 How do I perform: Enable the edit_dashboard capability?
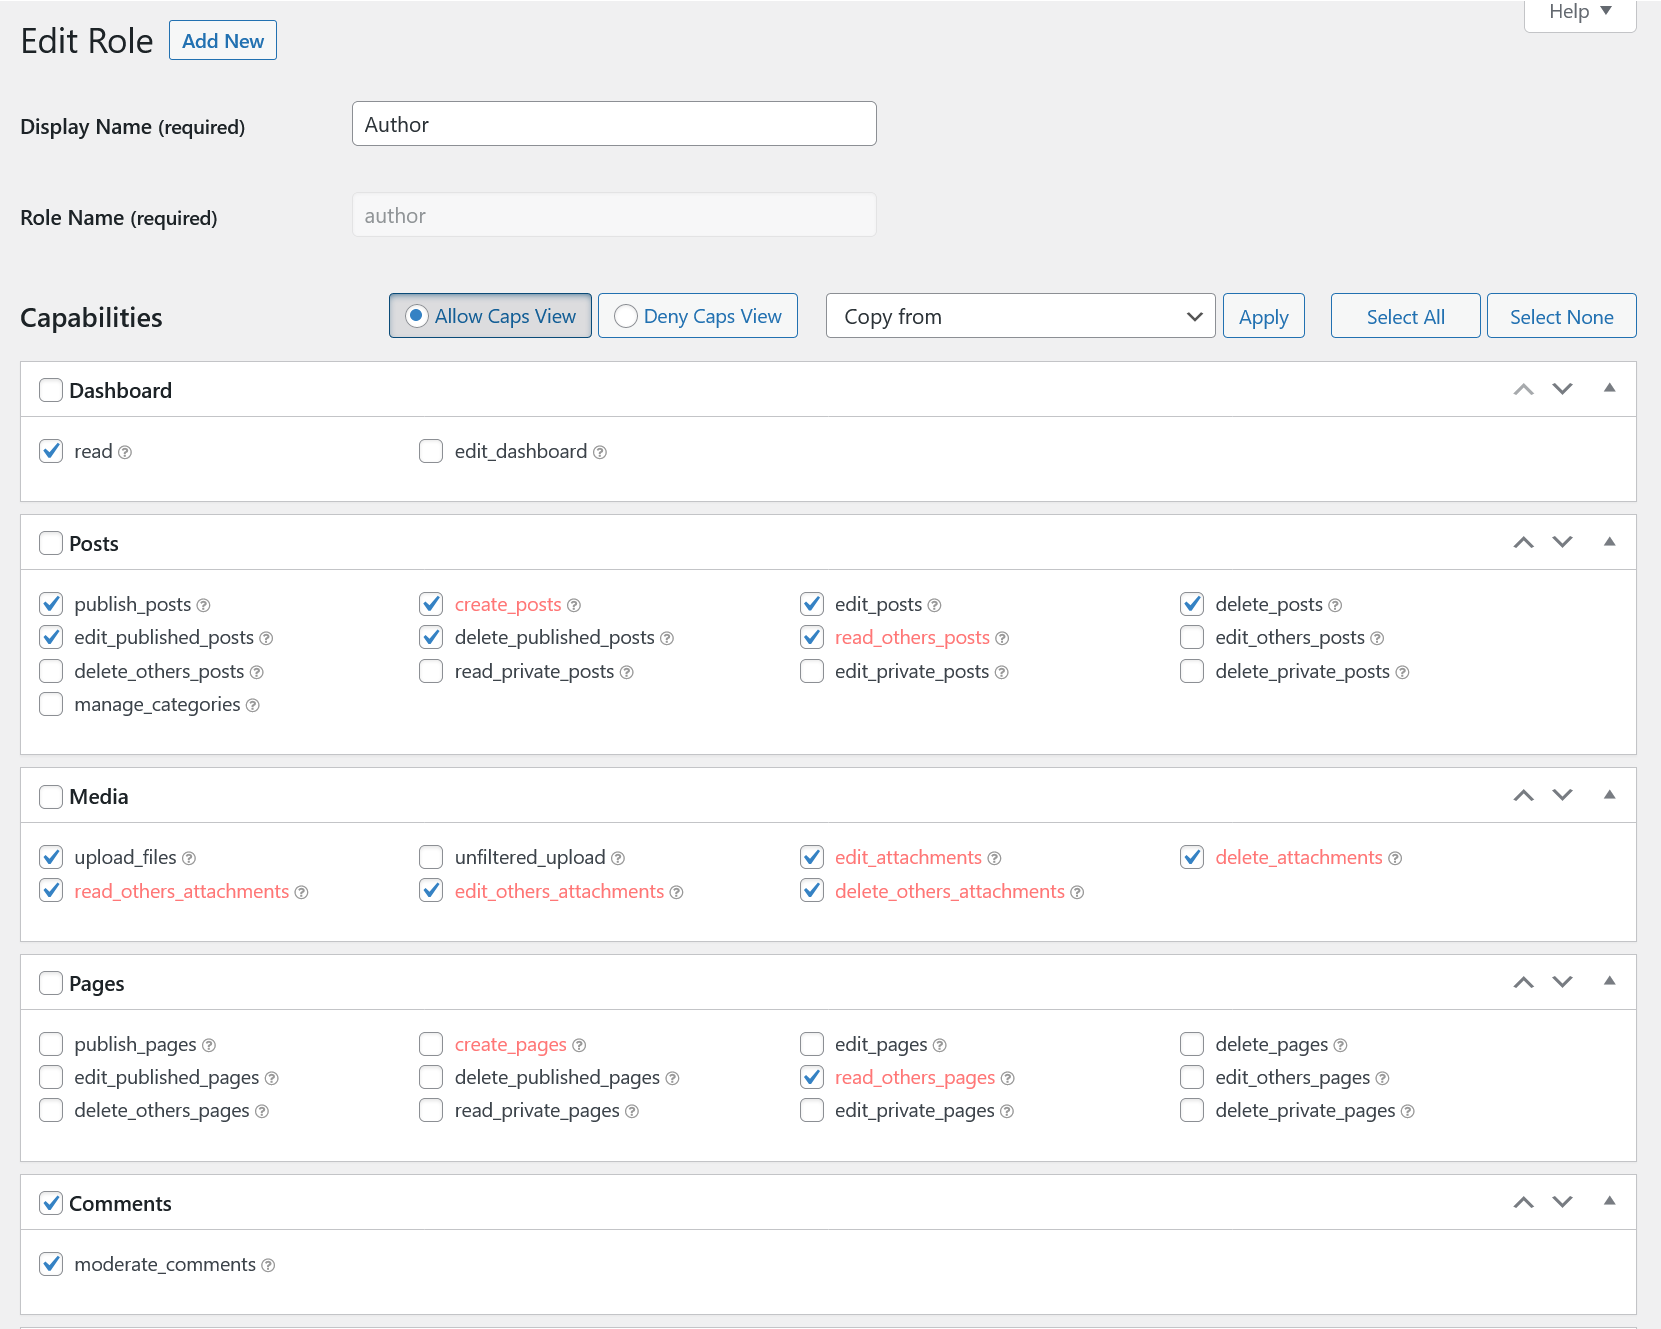click(x=431, y=451)
